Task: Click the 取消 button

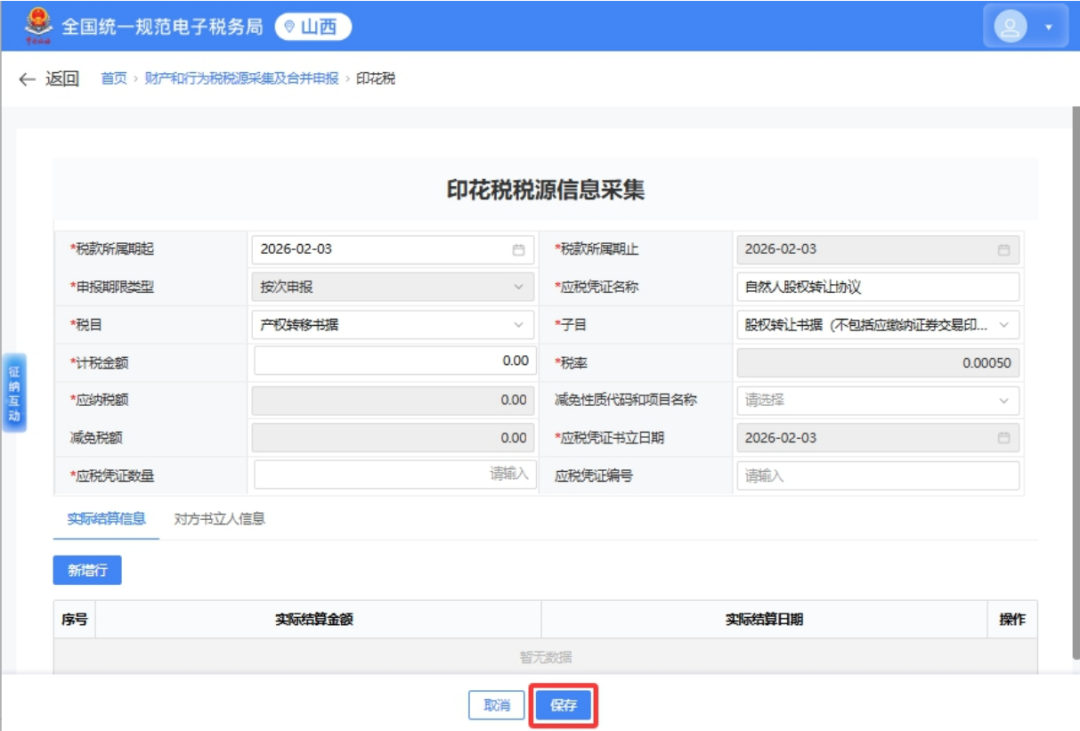Action: point(497,705)
